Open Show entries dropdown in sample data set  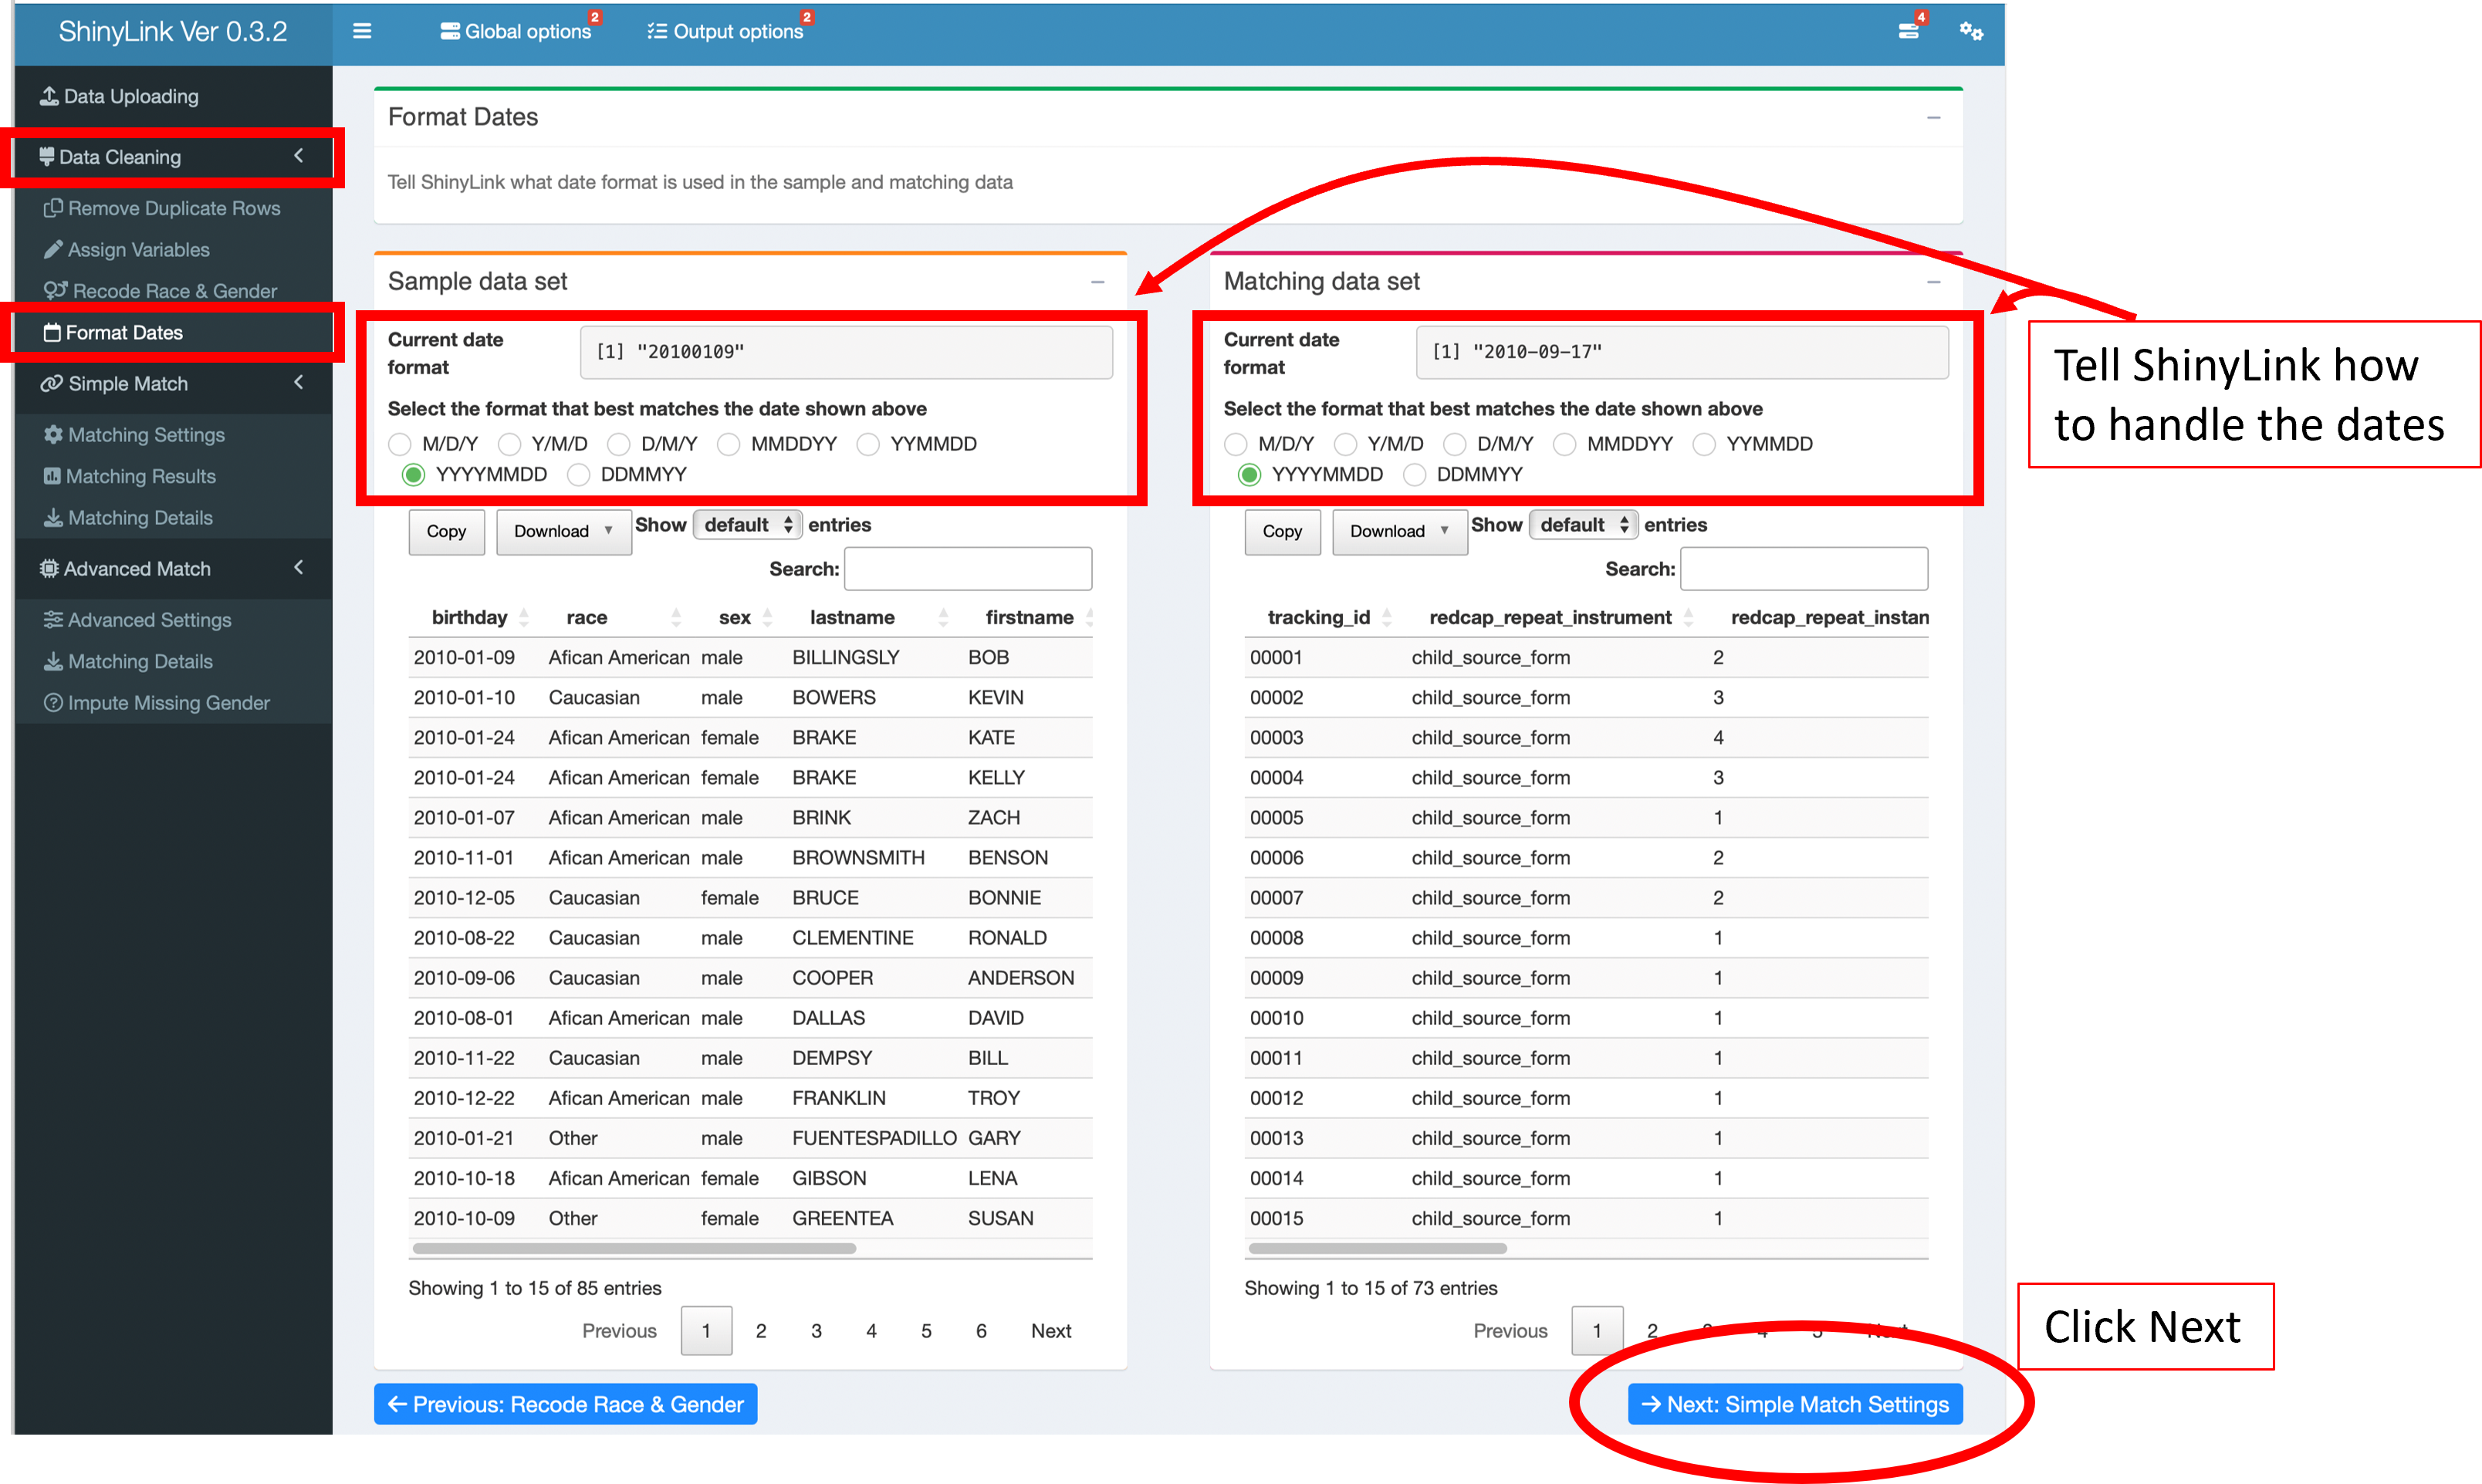746,525
